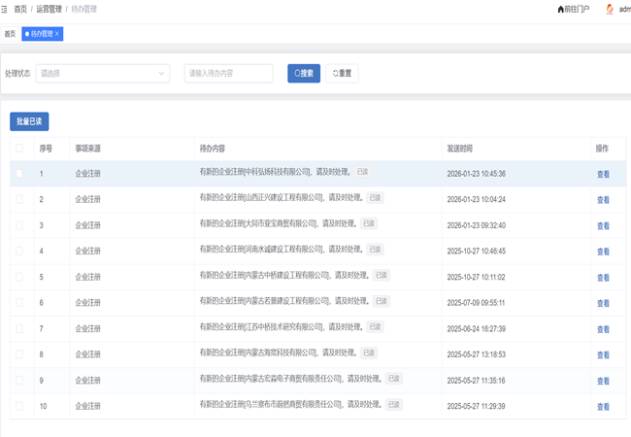
Task: Select the 待办管理 tab
Action: 40,33
